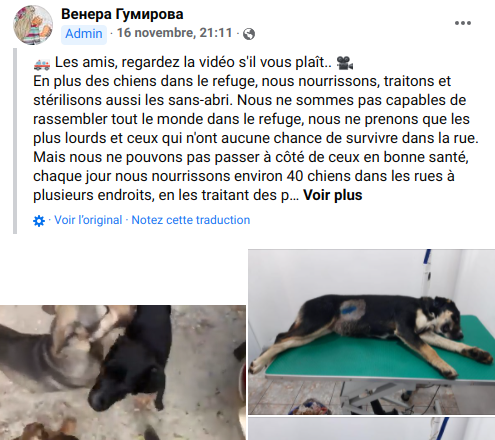
Task: Expand post text with Voir plus
Action: 333,195
